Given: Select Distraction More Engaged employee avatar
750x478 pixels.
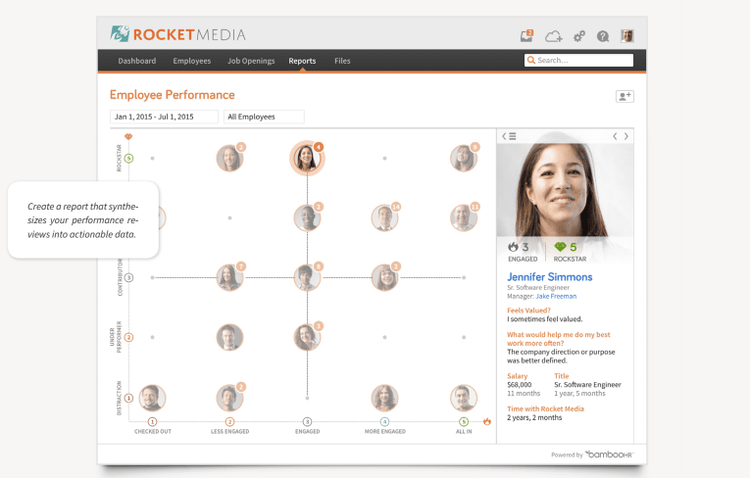Looking at the screenshot, I should 385,398.
